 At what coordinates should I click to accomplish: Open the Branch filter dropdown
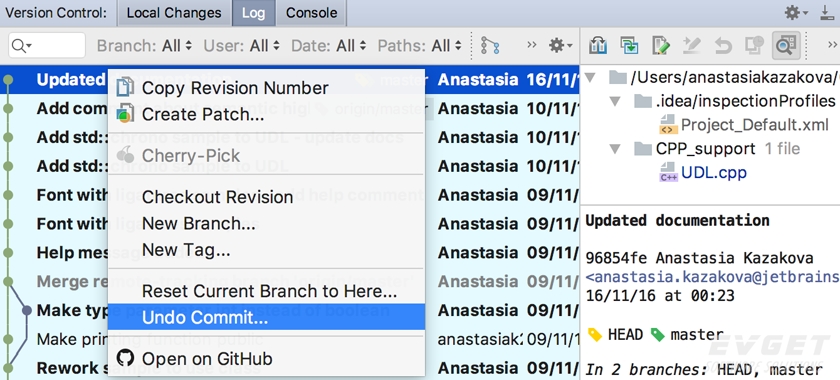click(144, 46)
